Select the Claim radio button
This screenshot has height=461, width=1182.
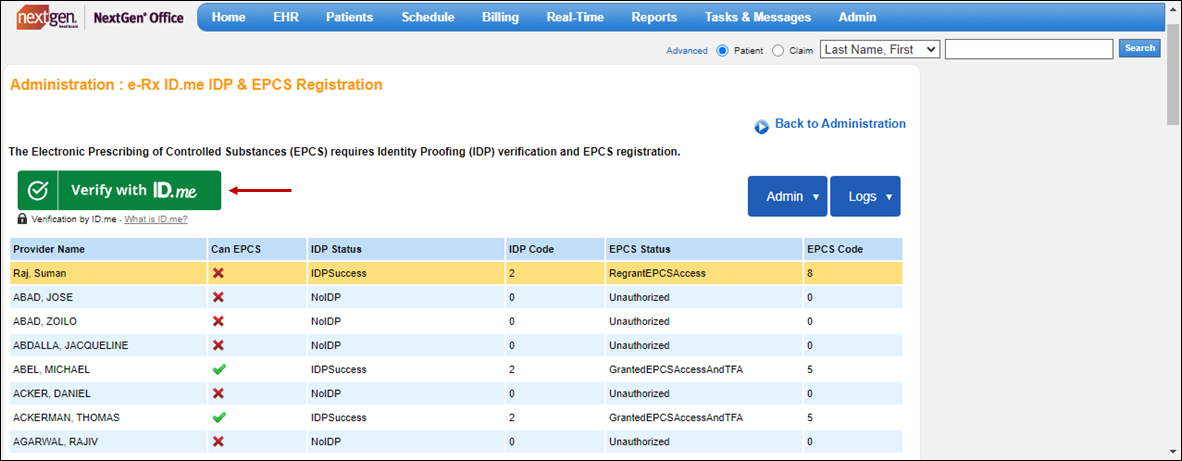(x=778, y=50)
